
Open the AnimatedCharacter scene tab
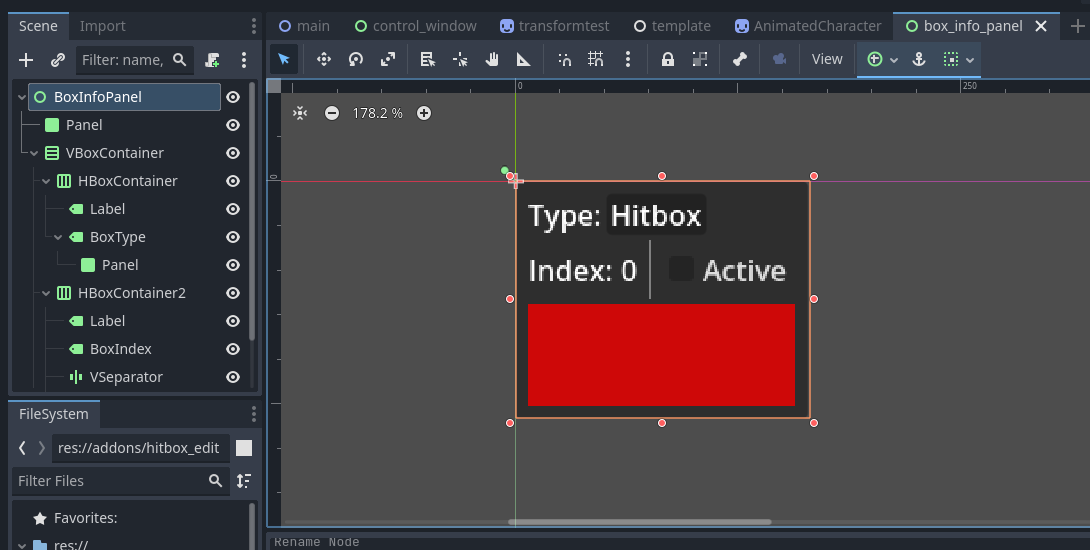tap(808, 26)
